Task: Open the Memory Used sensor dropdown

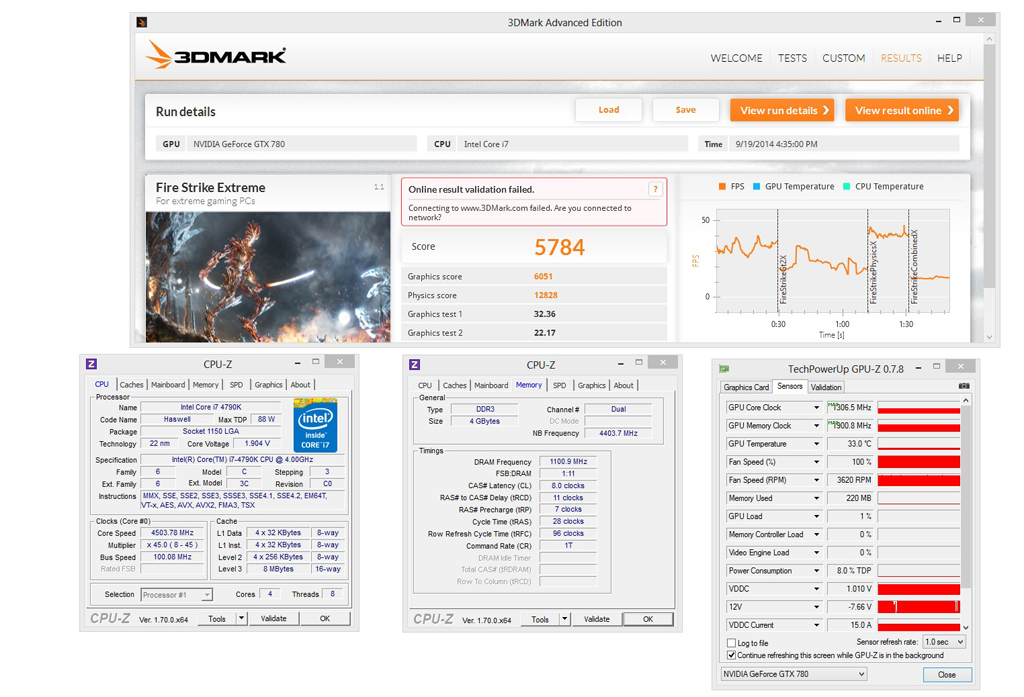Action: [x=816, y=498]
